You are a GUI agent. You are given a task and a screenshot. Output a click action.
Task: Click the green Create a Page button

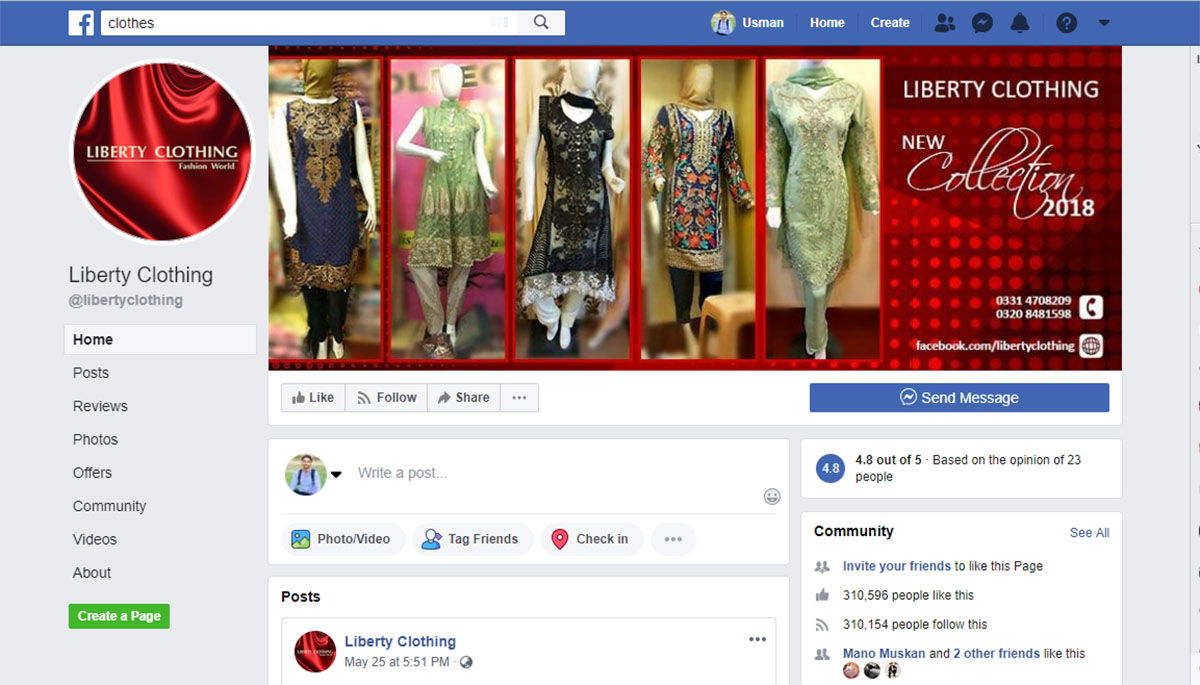tap(119, 616)
